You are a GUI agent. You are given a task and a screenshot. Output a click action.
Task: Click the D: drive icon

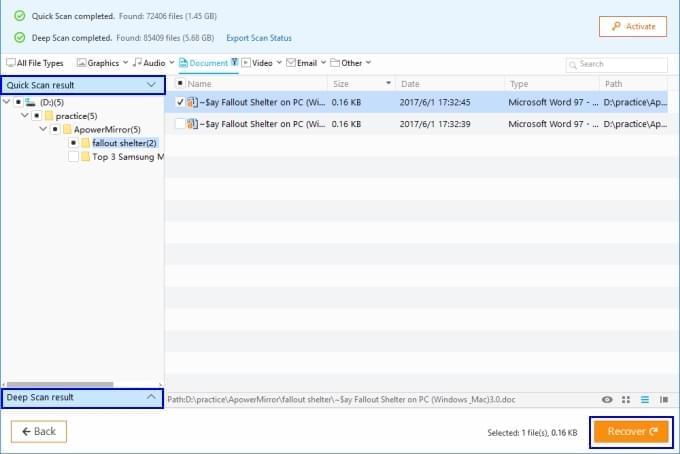pos(31,102)
